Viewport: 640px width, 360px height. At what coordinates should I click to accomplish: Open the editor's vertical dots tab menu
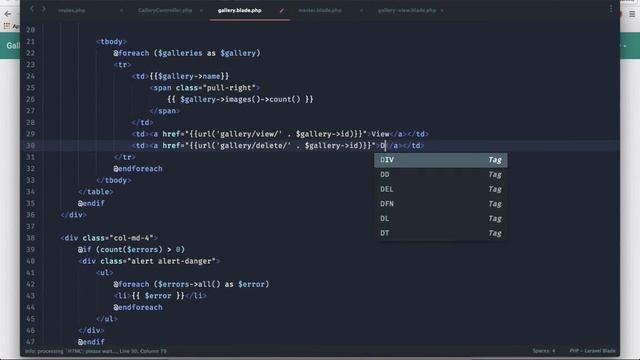point(611,9)
